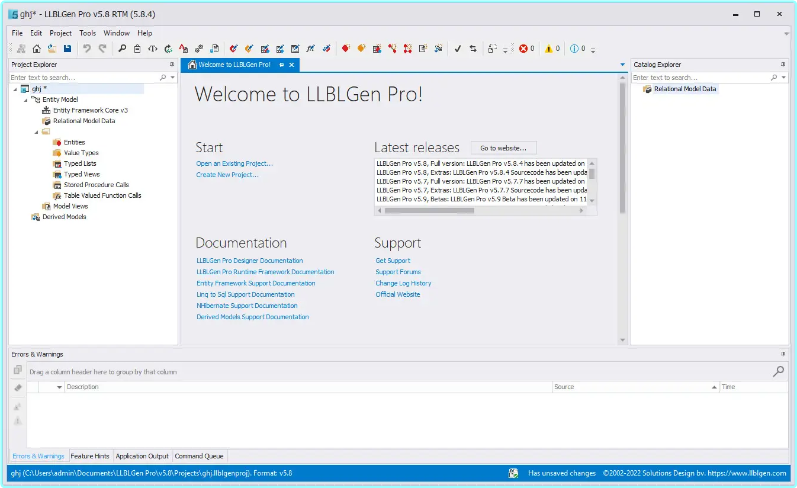
Task: Click the eraser clear icon in Errors panel
Action: pos(18,388)
